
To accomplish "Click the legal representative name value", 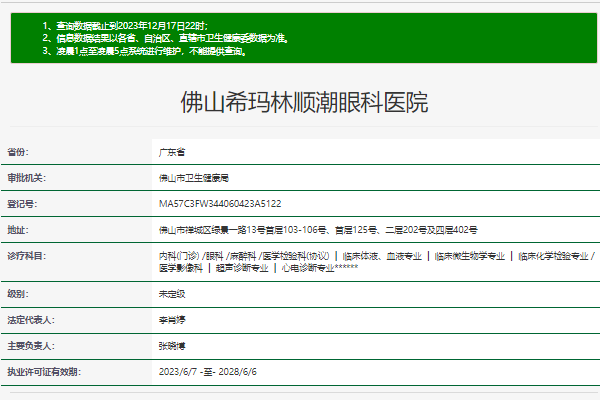I will tap(172, 320).
